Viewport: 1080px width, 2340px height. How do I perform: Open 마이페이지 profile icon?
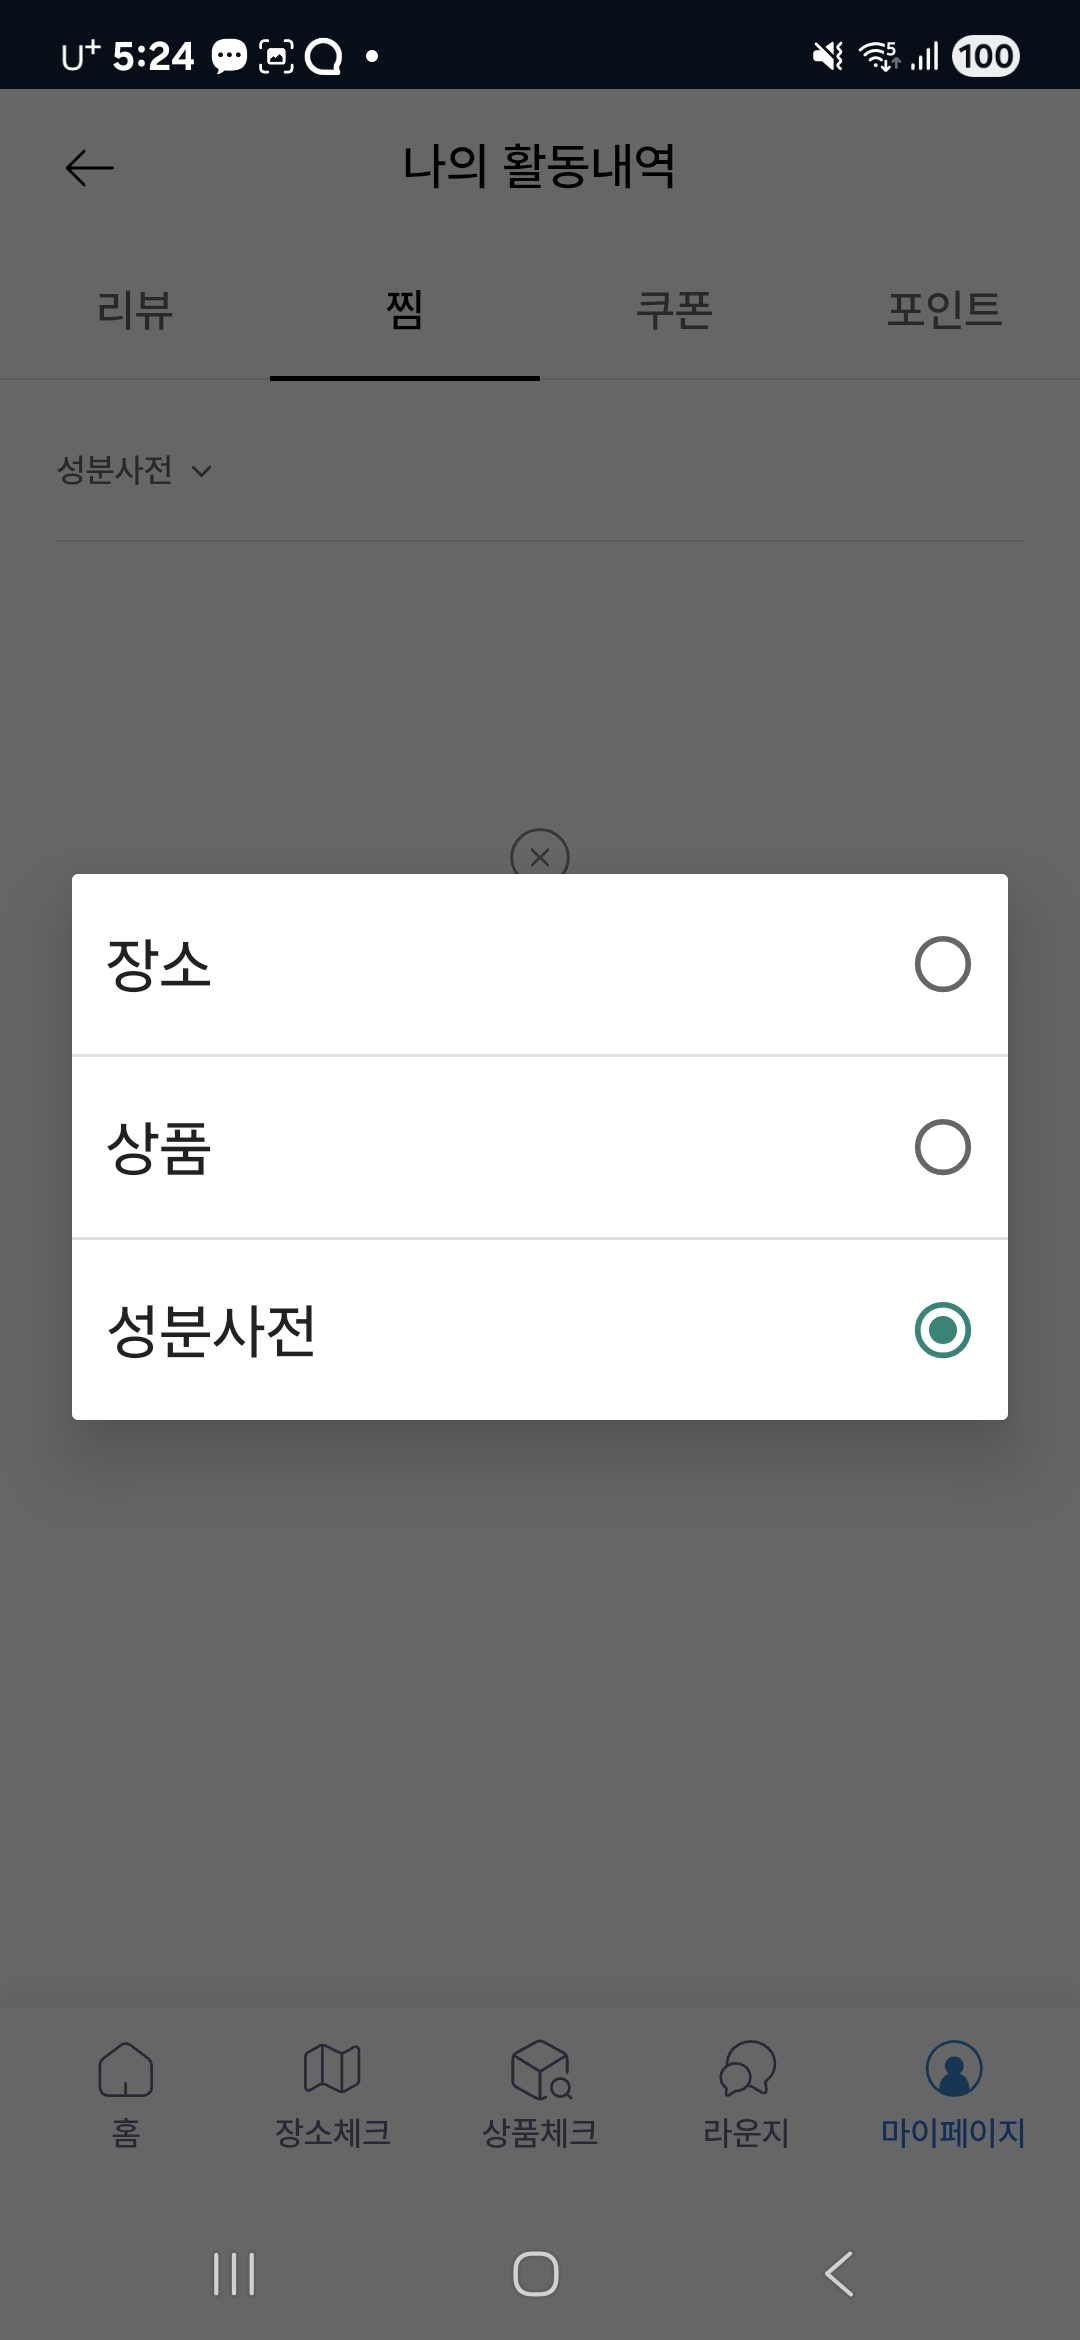click(x=954, y=2069)
